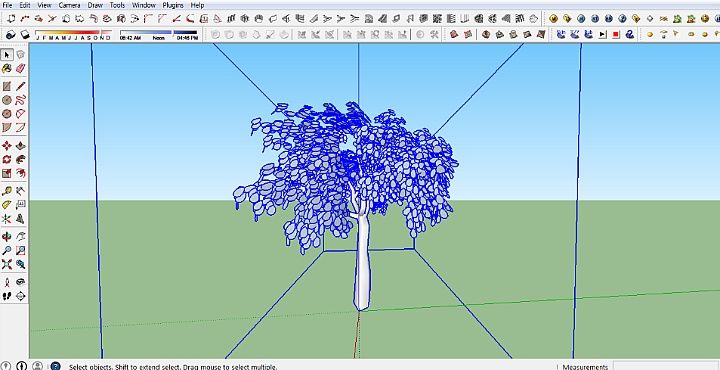Viewport: 720px width, 370px height.
Task: Pick the Zoom Window tool
Action: click(x=20, y=251)
